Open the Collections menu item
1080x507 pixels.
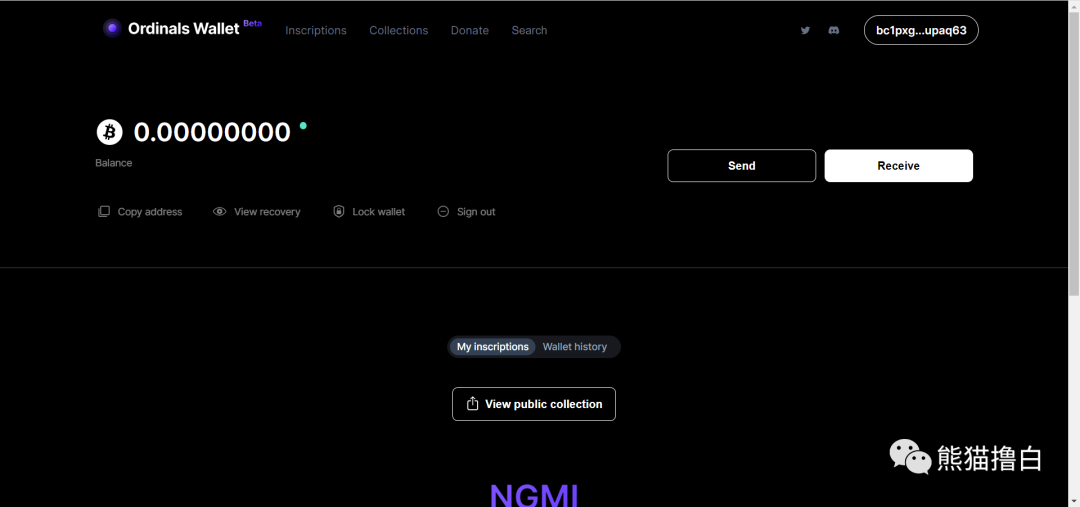point(398,30)
